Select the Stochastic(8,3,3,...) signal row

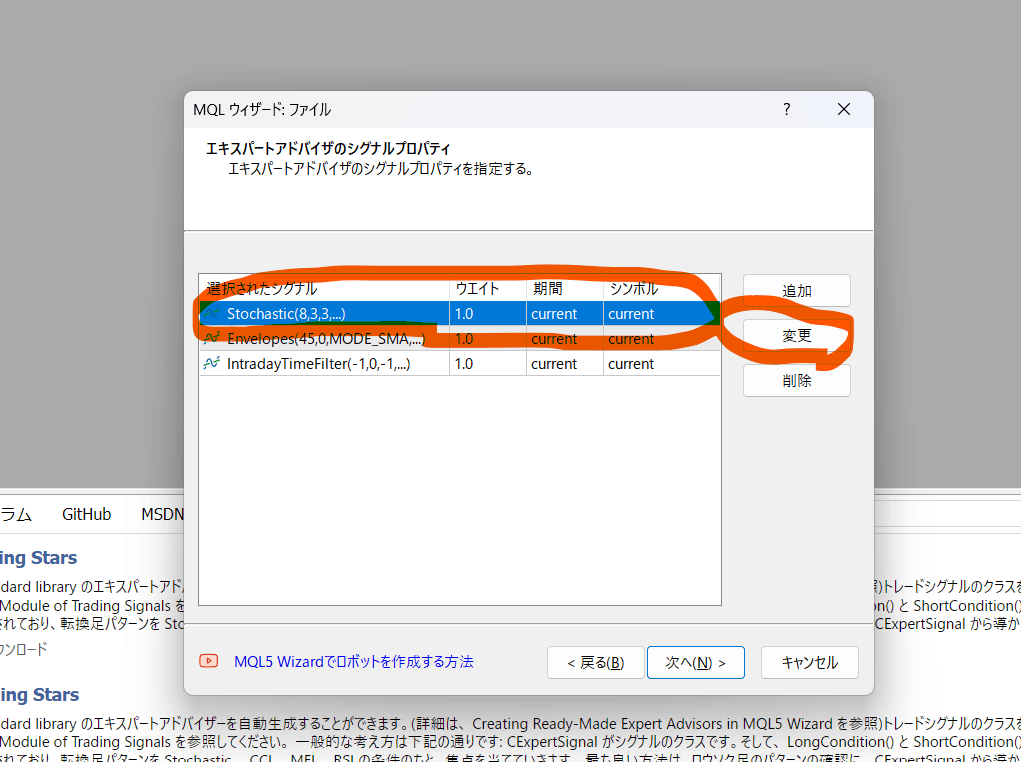pos(460,314)
